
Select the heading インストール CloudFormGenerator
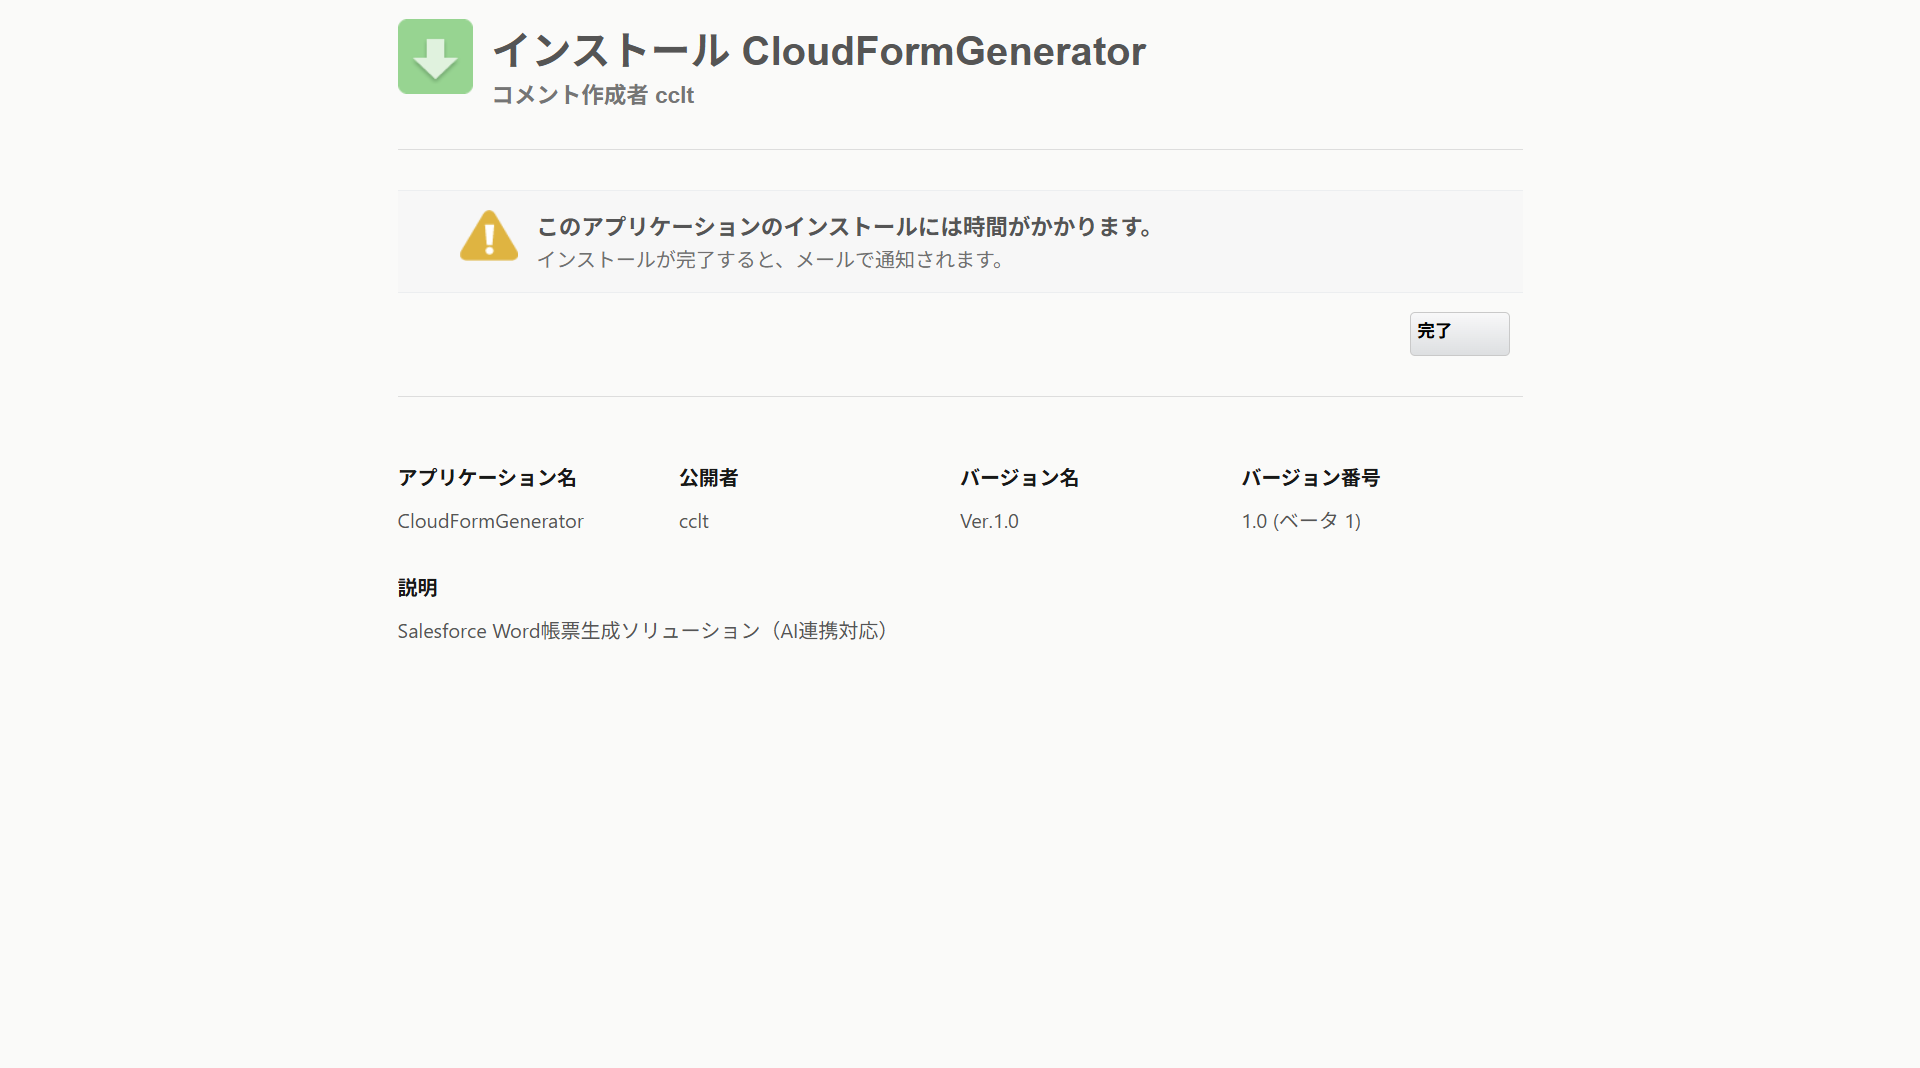pos(819,51)
